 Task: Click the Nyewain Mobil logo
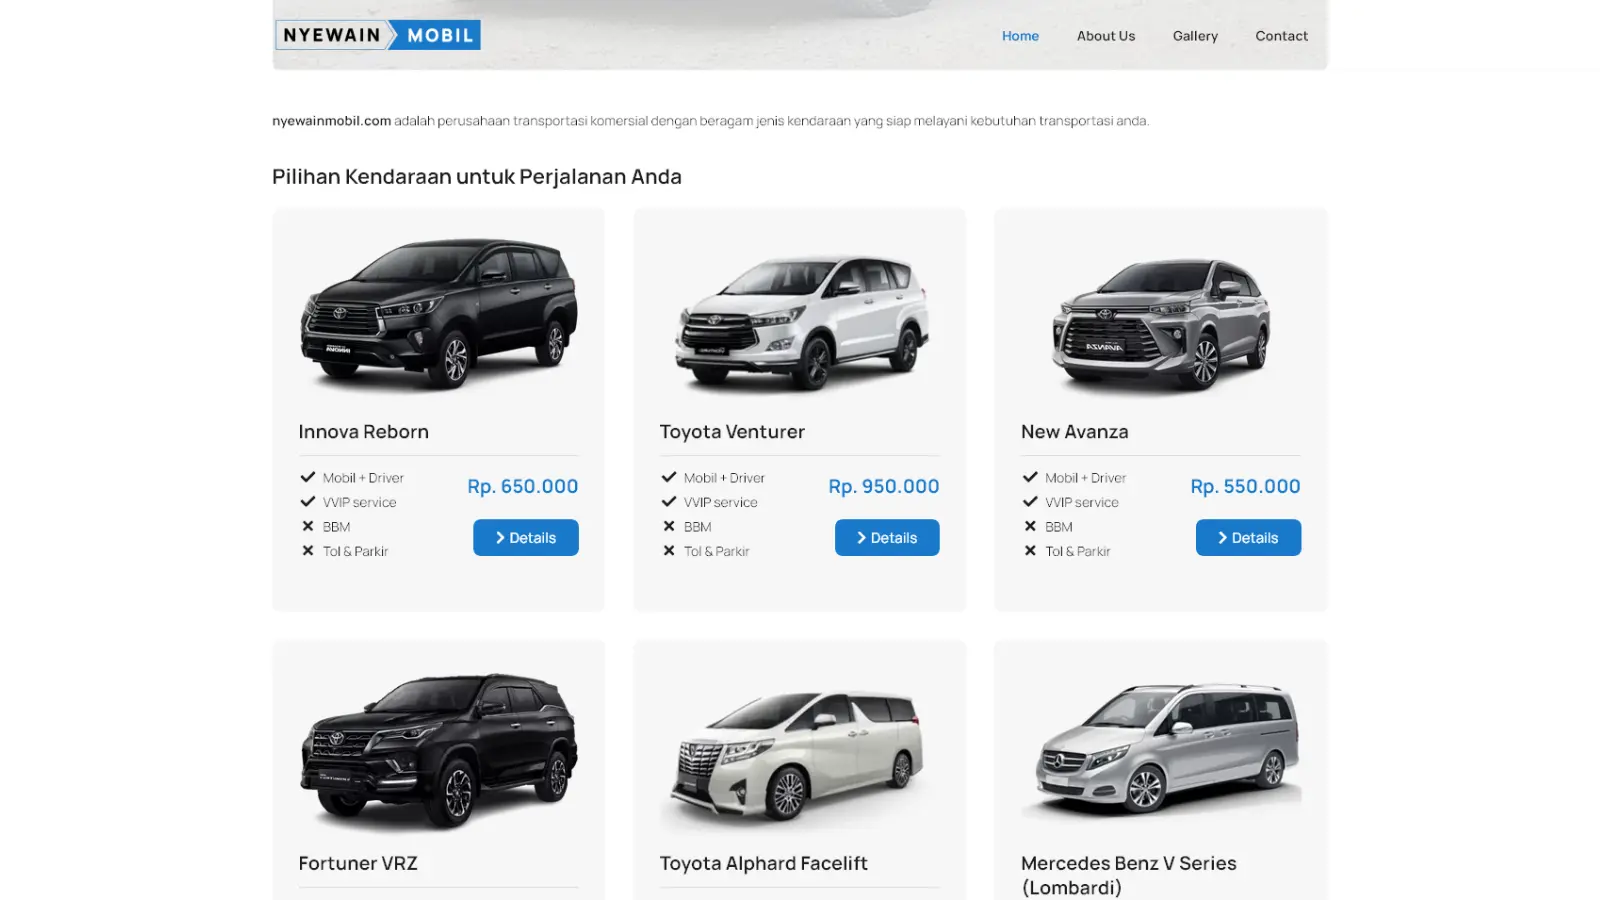pos(378,35)
